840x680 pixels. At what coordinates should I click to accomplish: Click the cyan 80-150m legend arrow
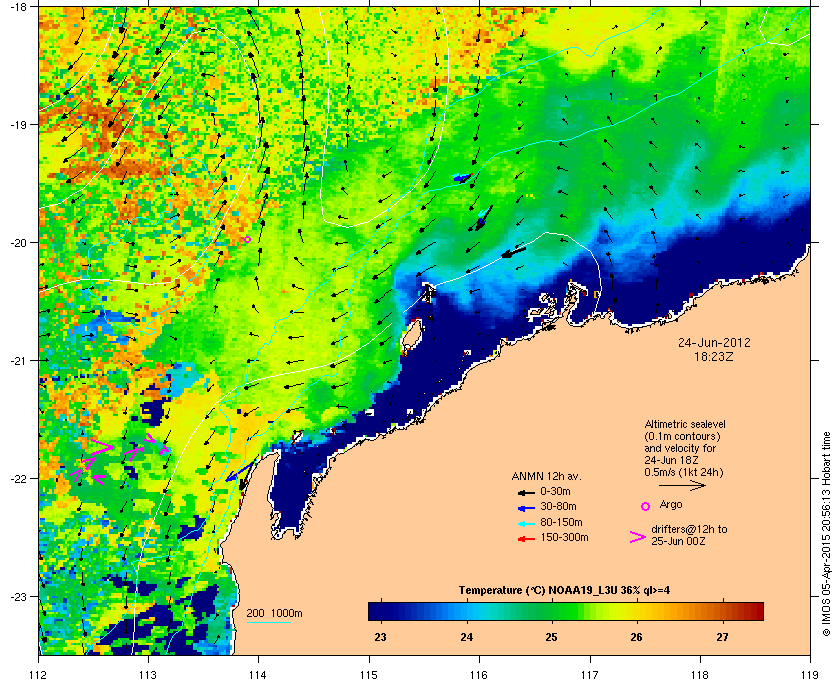526,523
